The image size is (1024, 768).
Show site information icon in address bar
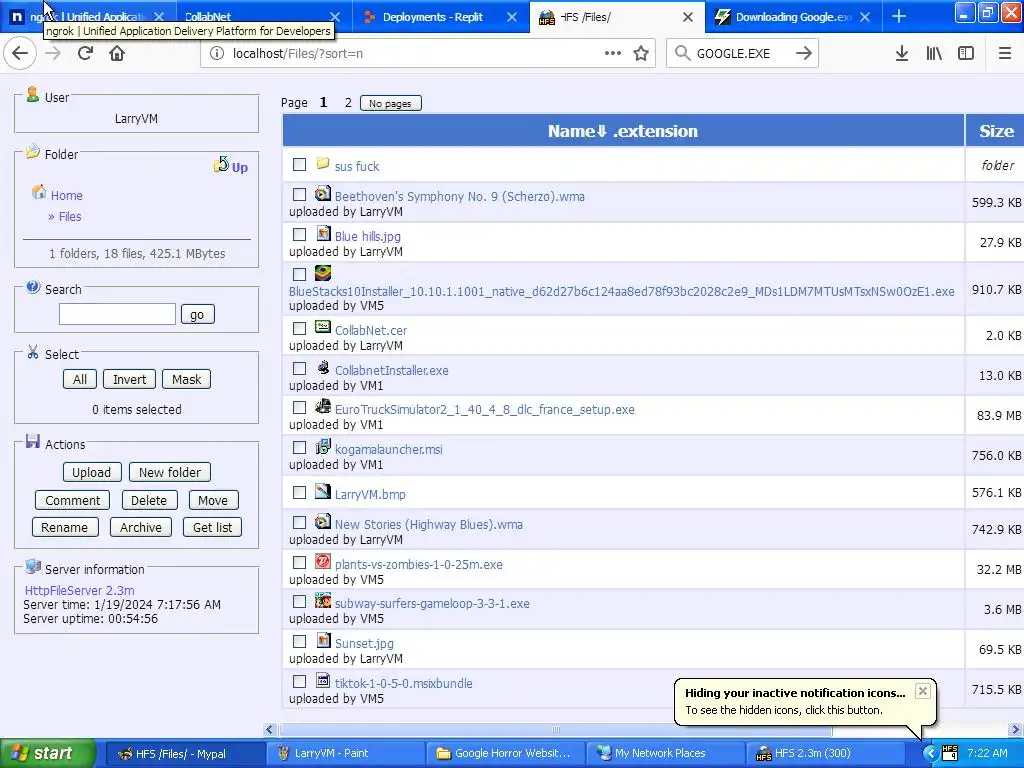217,54
